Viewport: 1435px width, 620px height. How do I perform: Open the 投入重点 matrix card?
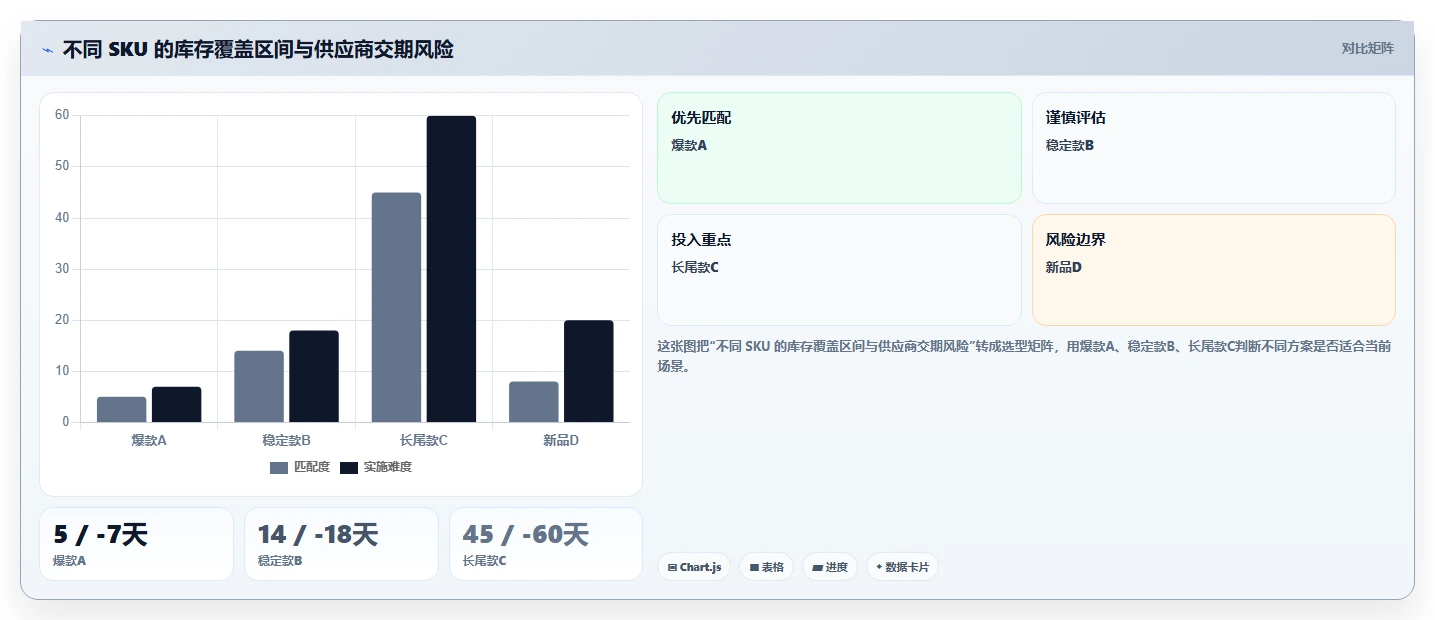[x=839, y=270]
